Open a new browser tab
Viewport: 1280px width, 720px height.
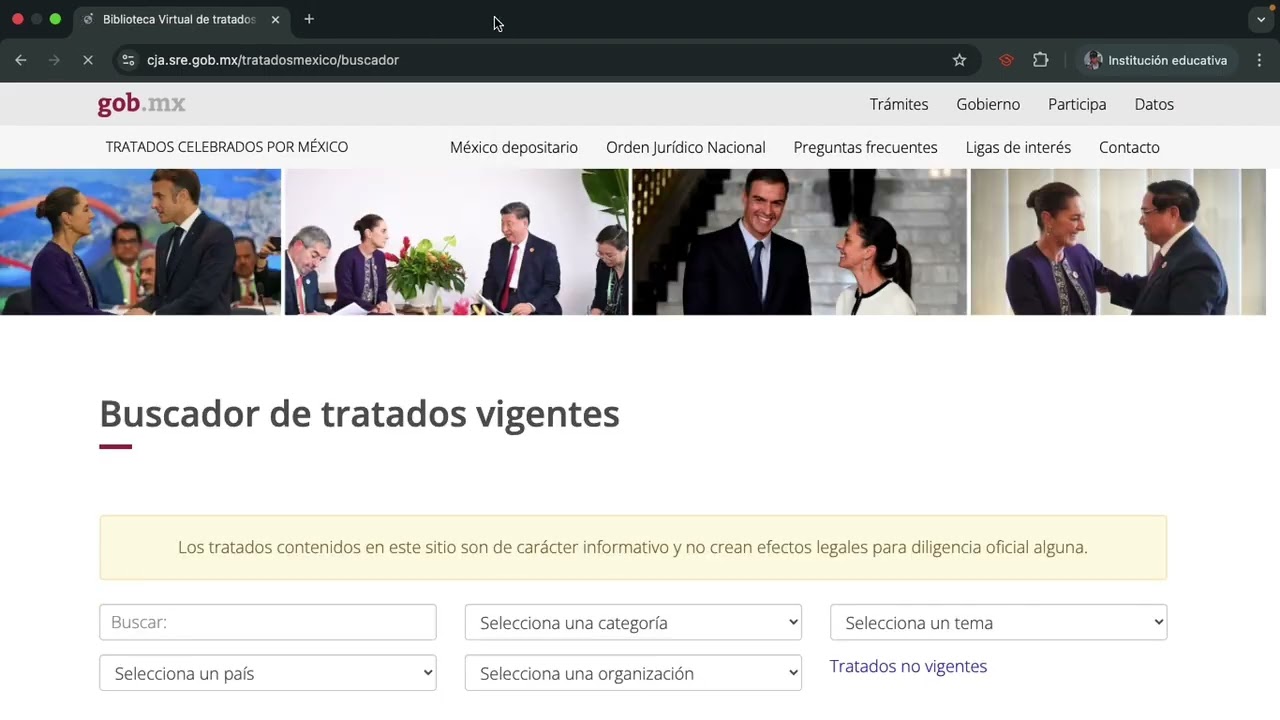[x=309, y=19]
